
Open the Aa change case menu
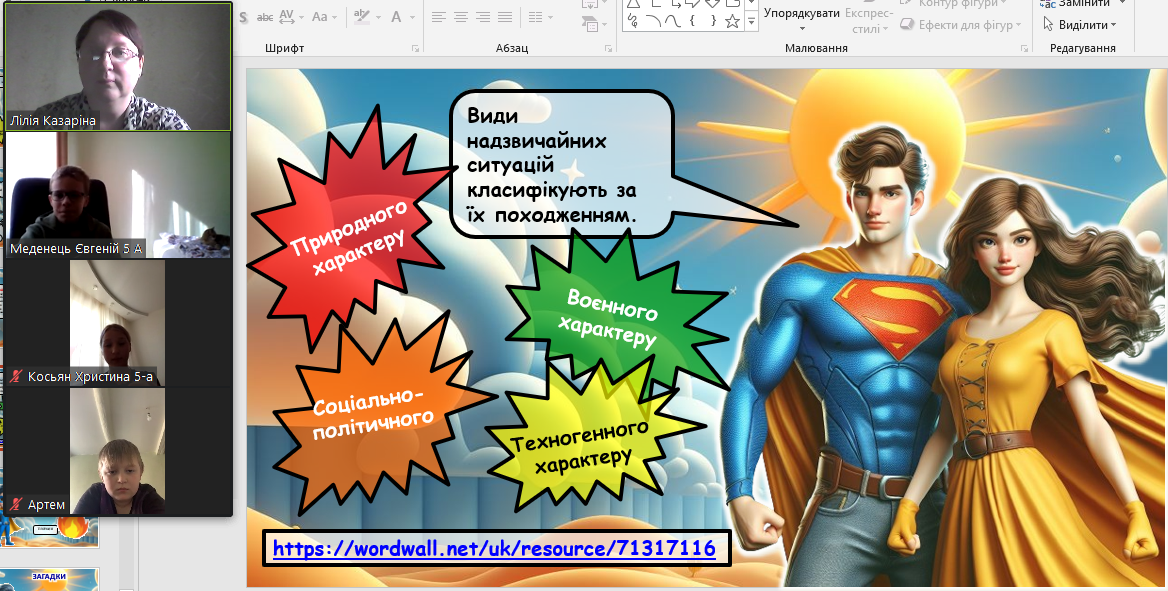pyautogui.click(x=320, y=16)
